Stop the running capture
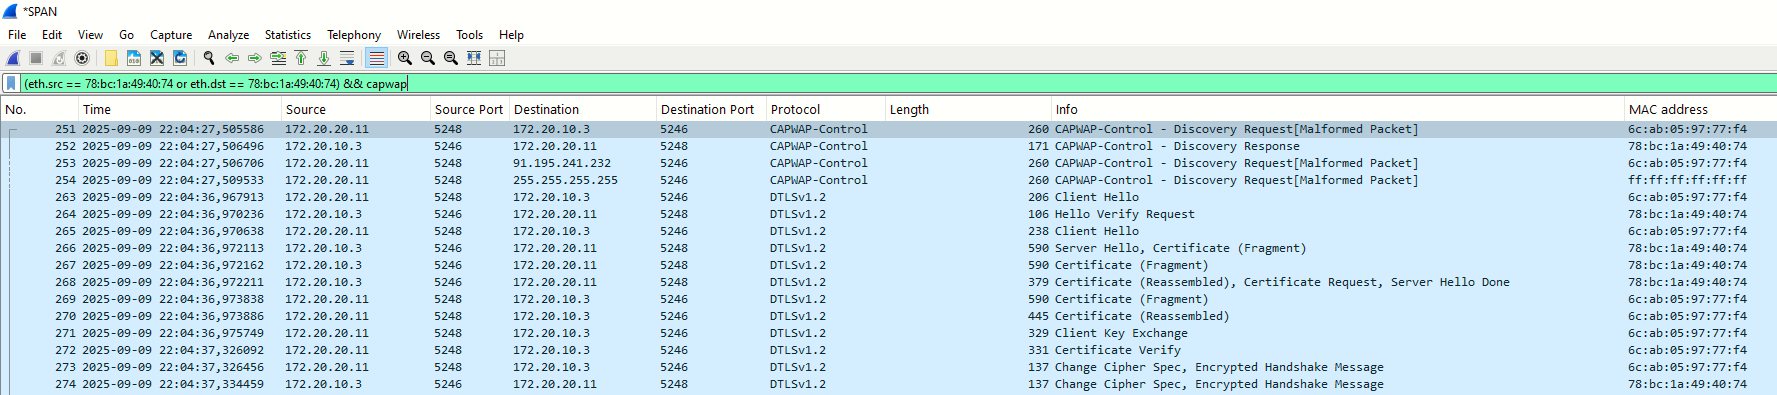The width and height of the screenshot is (1777, 395). coord(36,58)
